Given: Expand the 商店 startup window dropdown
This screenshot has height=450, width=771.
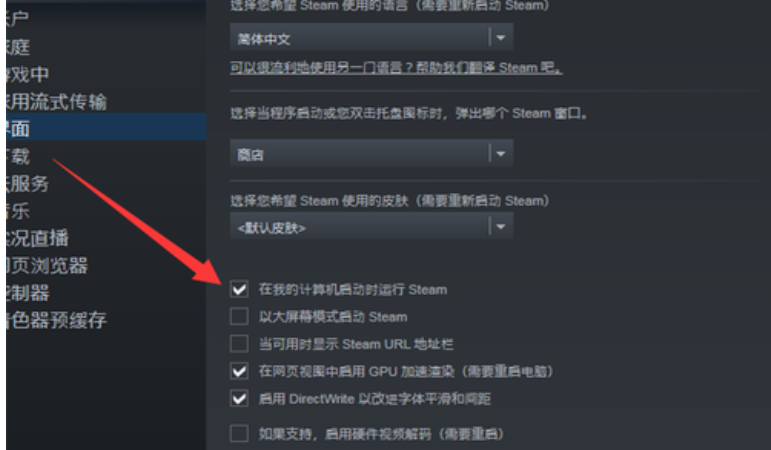Looking at the screenshot, I should point(372,153).
